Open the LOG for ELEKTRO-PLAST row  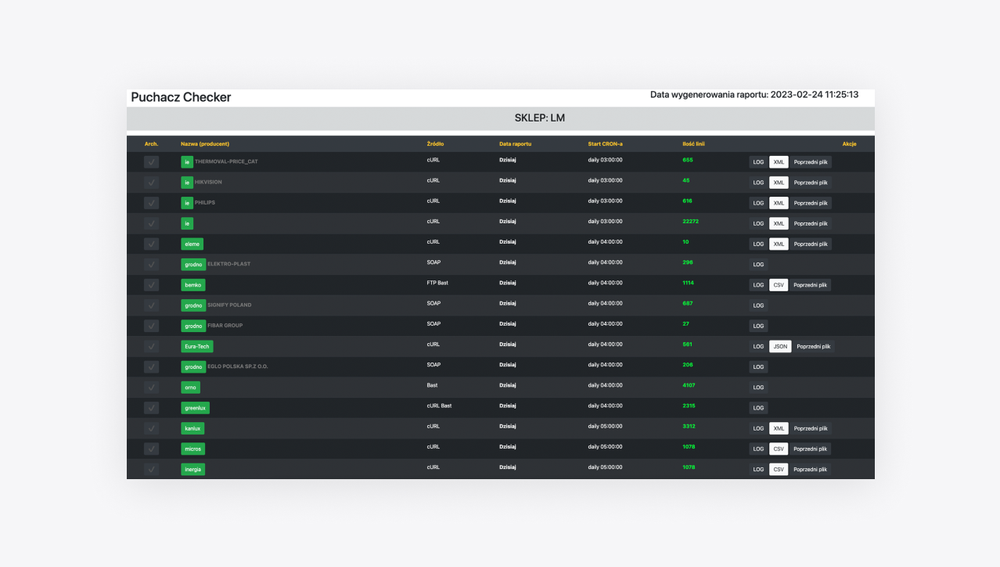[x=758, y=265]
